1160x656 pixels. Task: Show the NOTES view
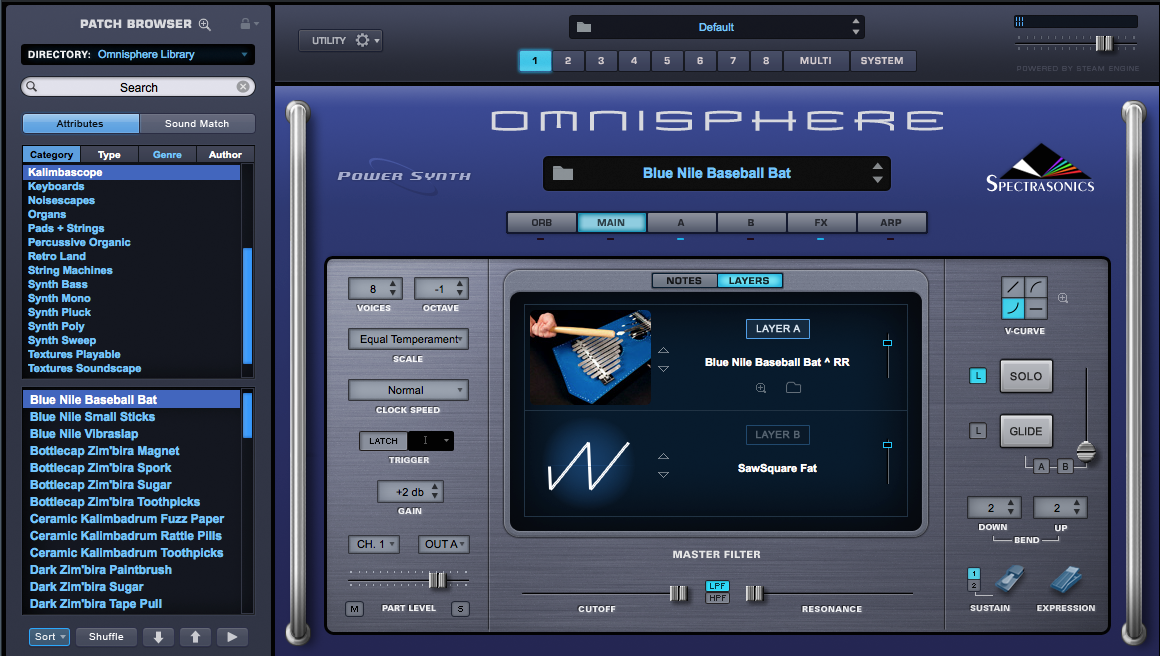[x=684, y=280]
